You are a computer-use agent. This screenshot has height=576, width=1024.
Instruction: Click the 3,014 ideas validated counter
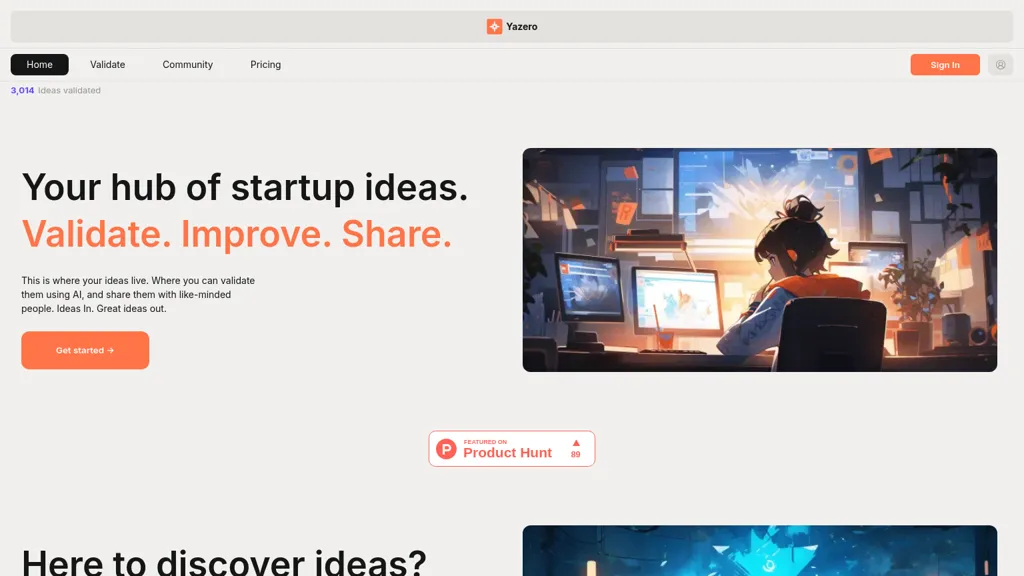[56, 90]
